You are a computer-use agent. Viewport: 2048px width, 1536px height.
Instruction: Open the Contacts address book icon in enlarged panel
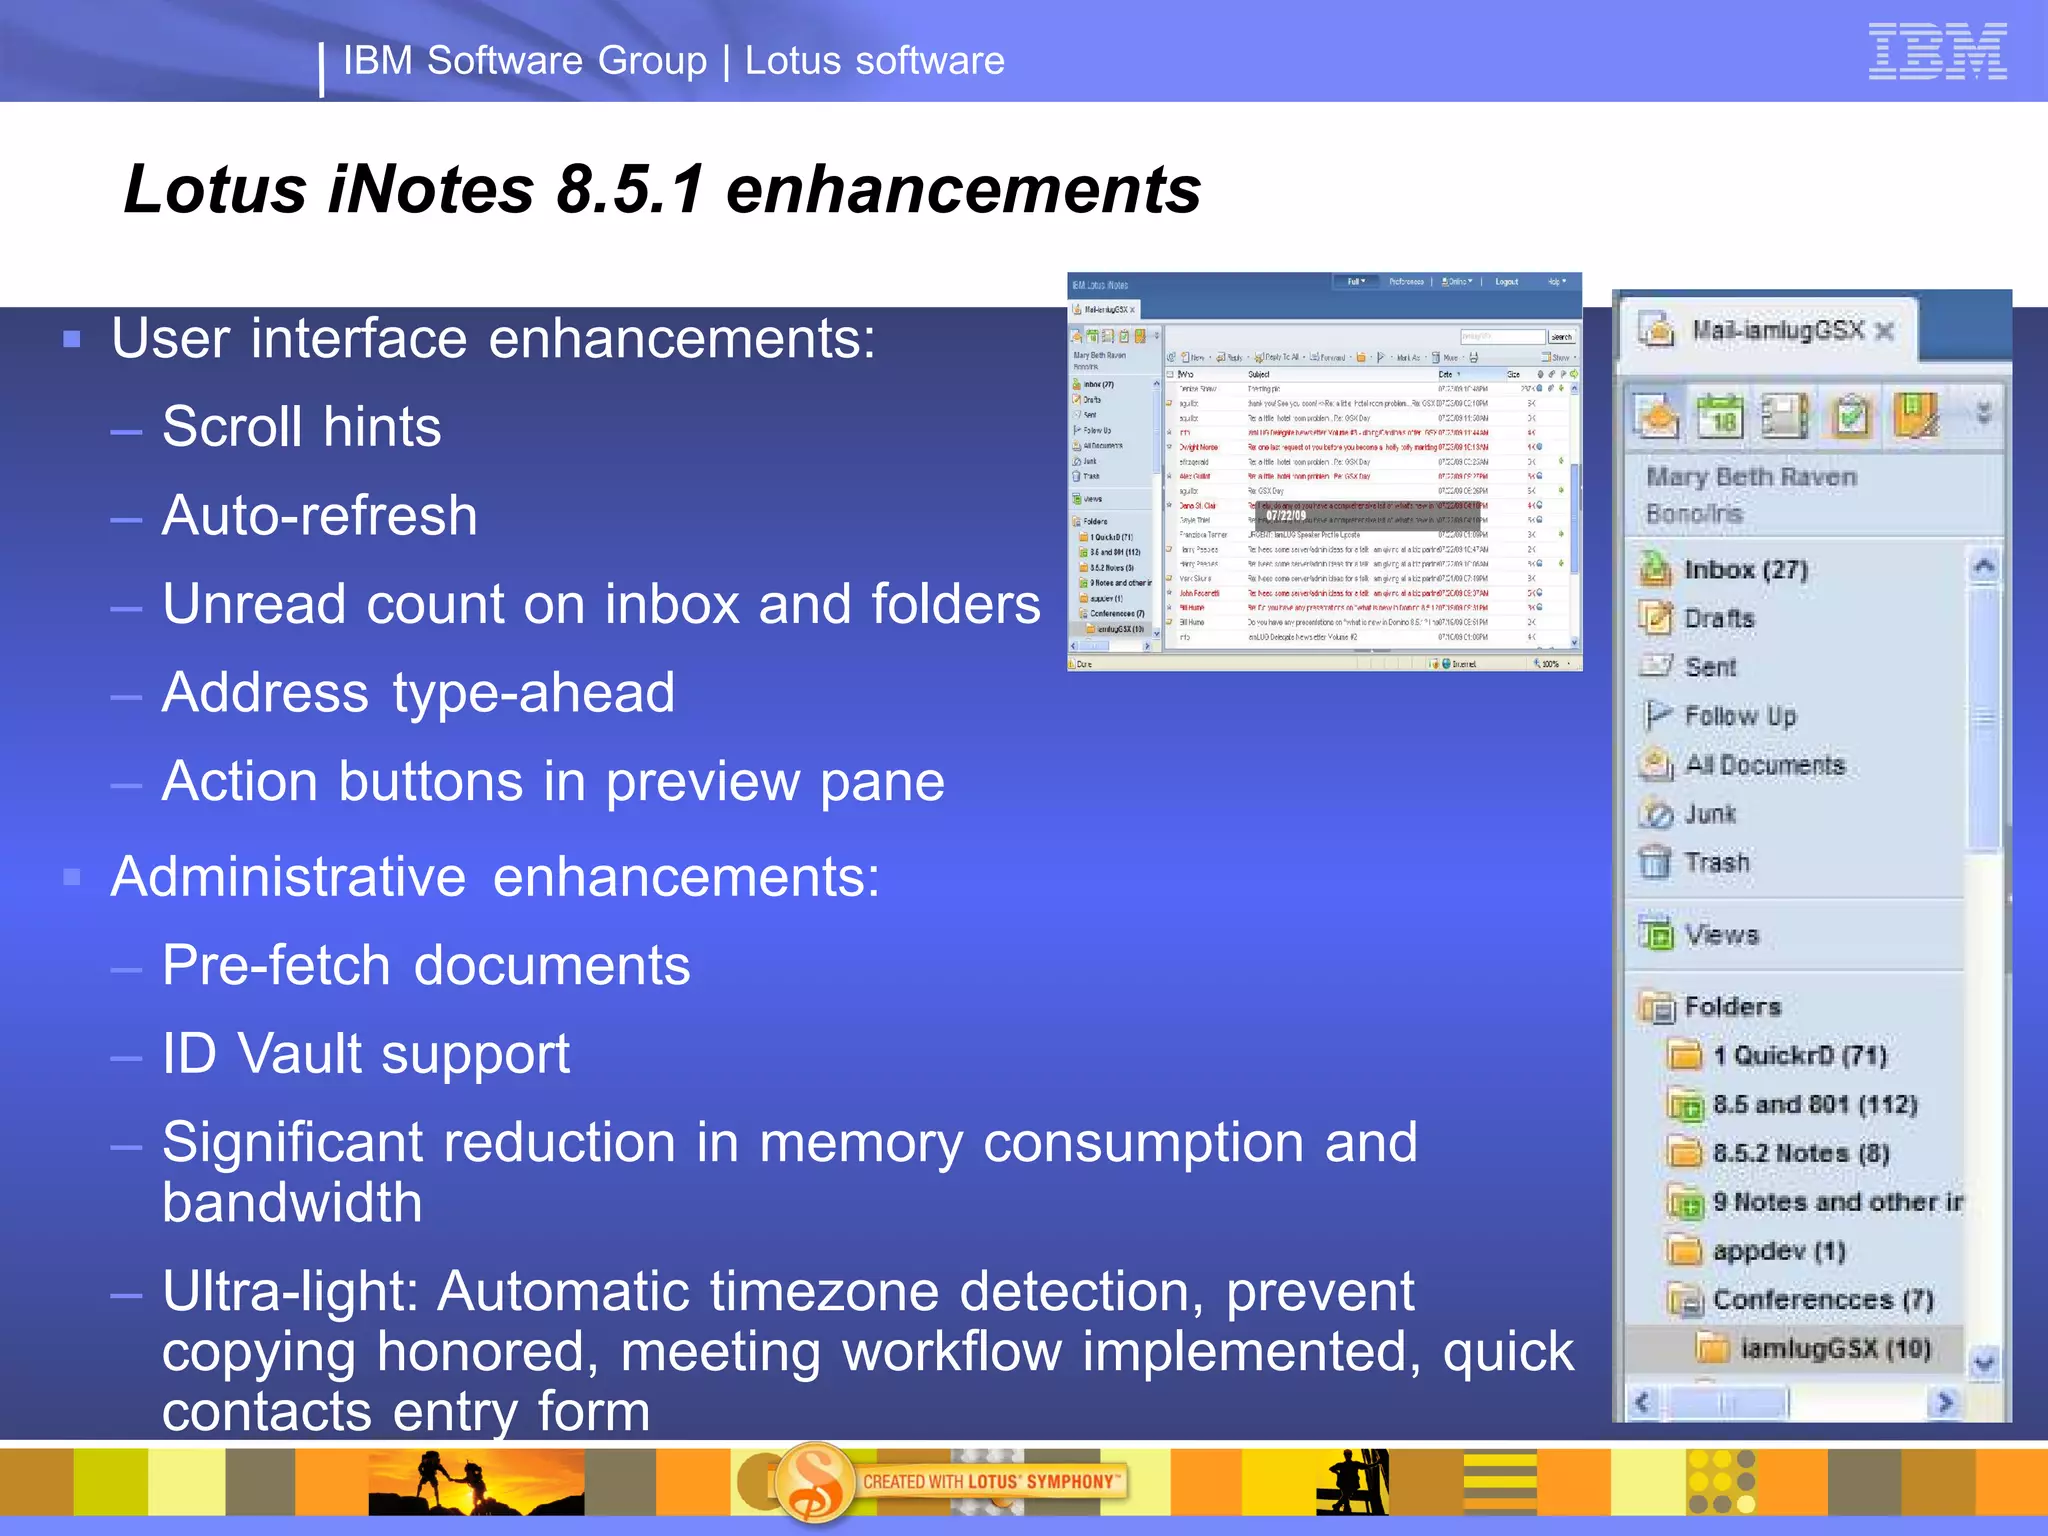(x=1785, y=416)
